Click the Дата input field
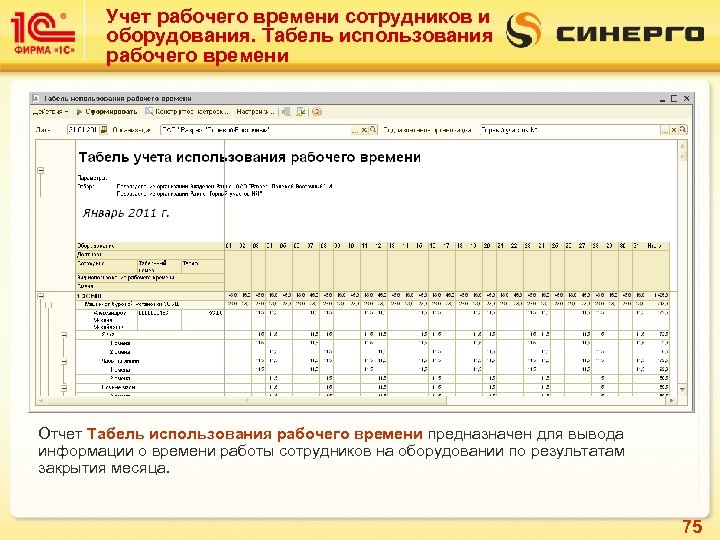 pyautogui.click(x=83, y=130)
